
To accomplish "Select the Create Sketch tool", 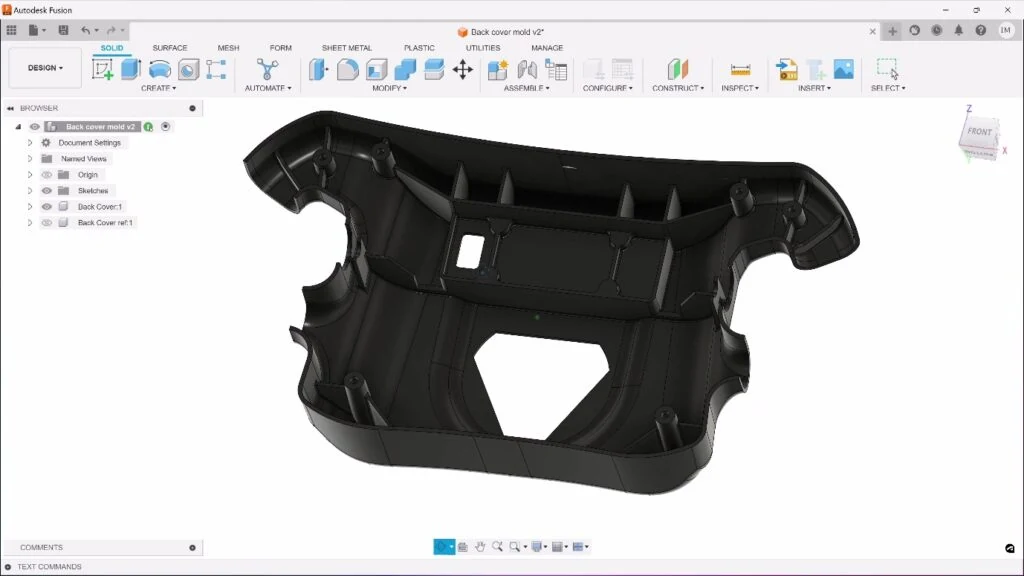I will click(103, 69).
